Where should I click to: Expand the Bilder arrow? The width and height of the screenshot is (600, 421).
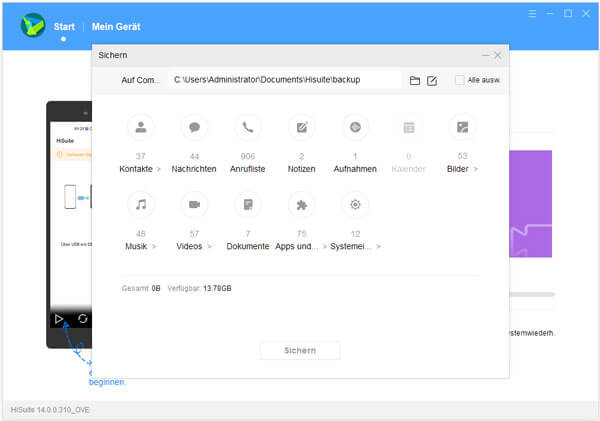coord(475,169)
